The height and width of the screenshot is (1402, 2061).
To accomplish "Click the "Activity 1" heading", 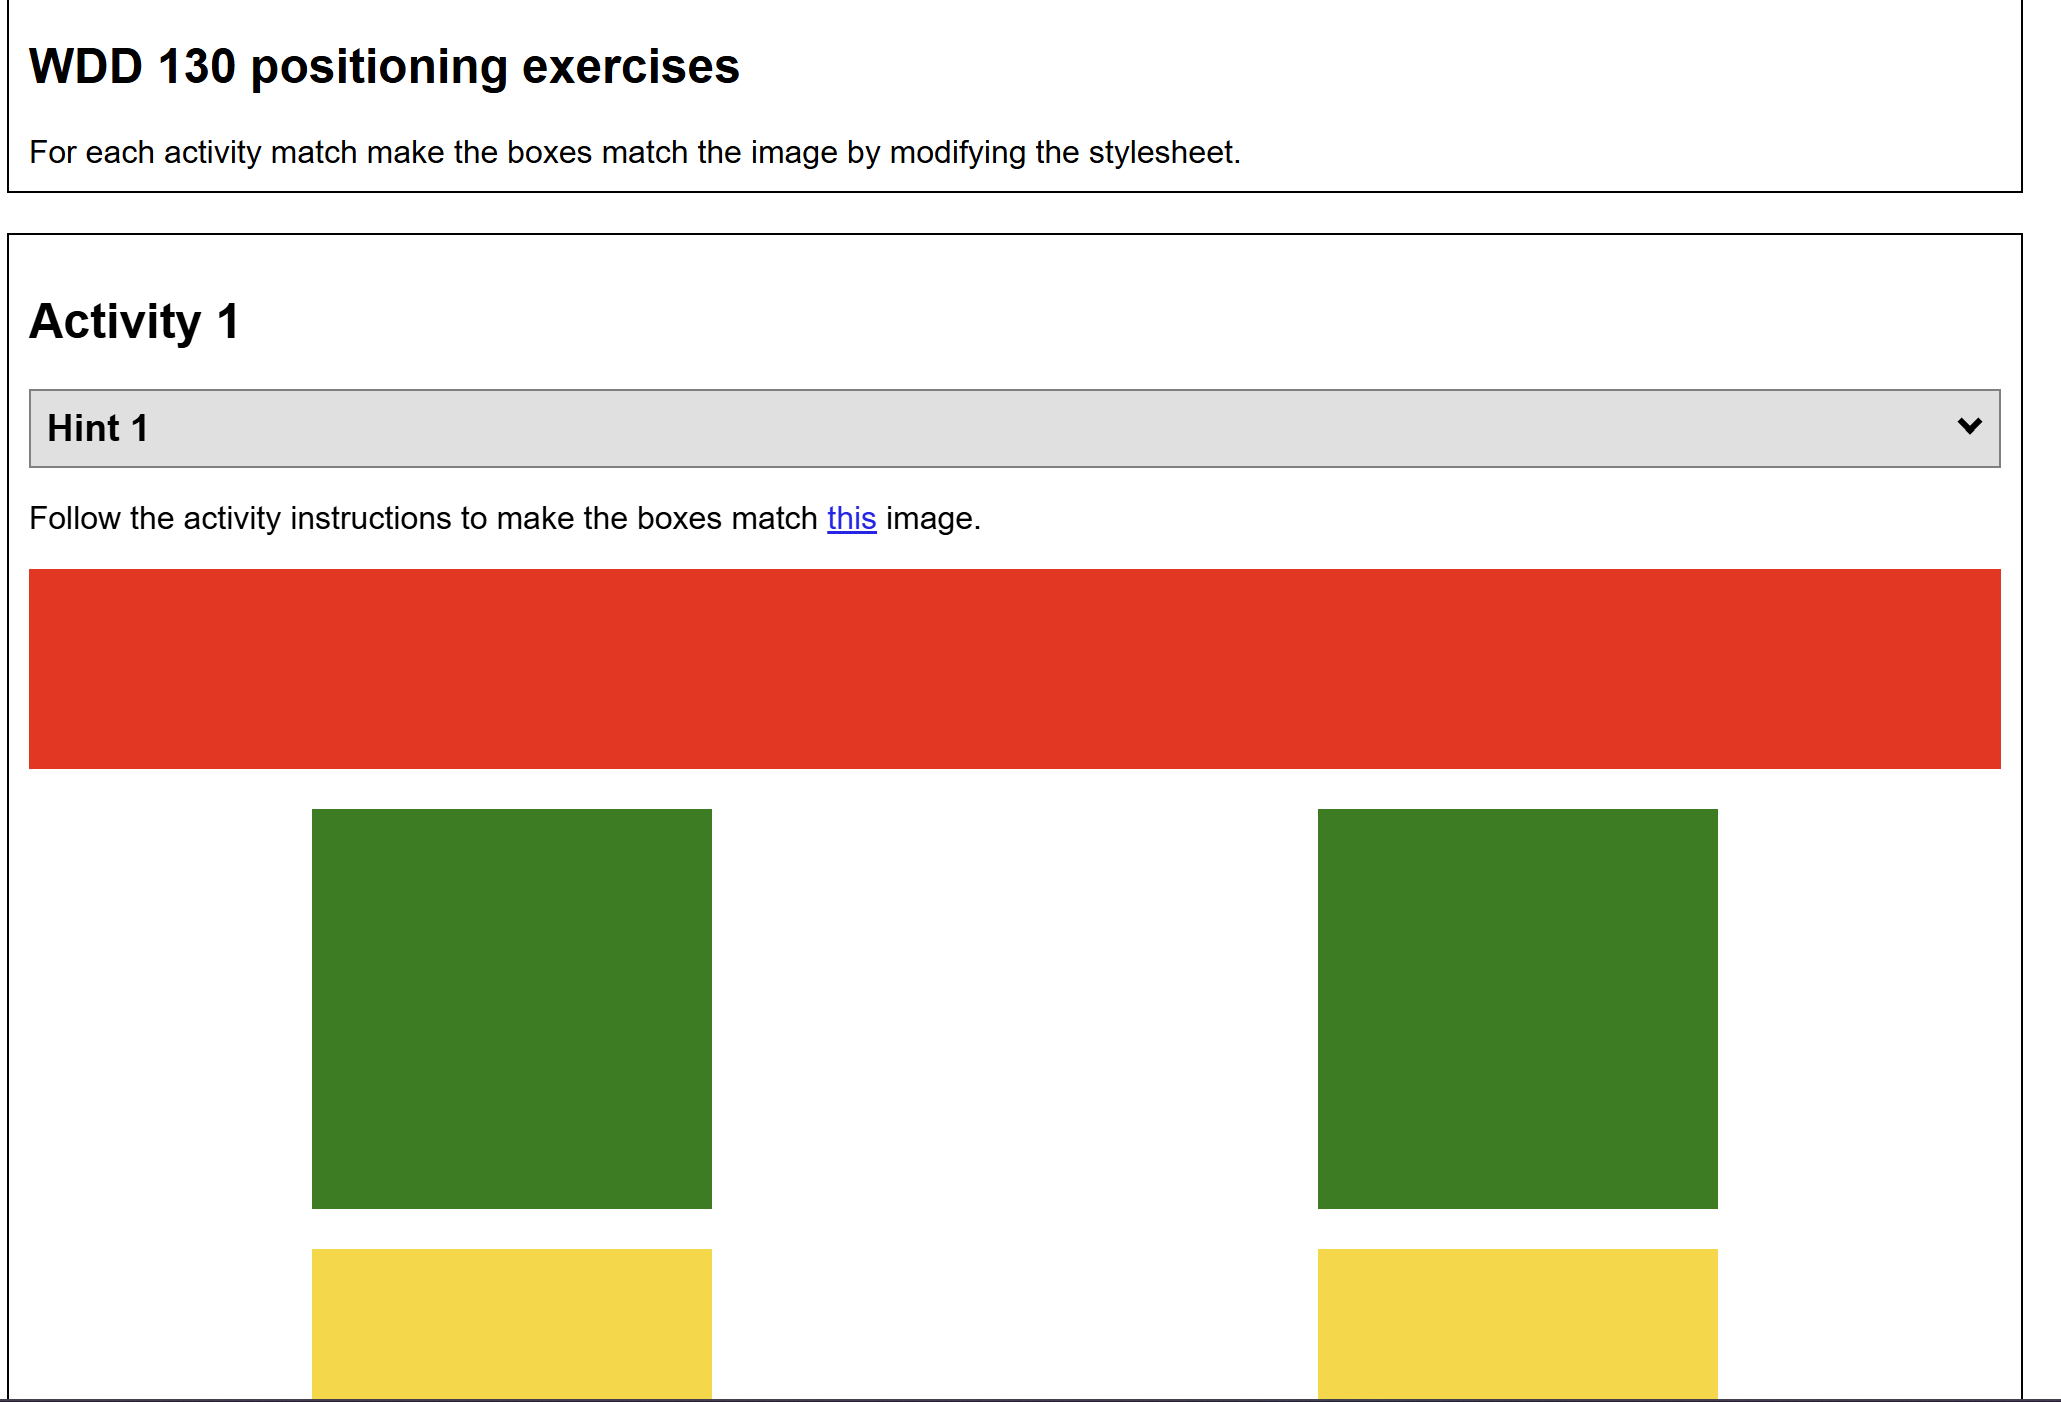I will 134,322.
